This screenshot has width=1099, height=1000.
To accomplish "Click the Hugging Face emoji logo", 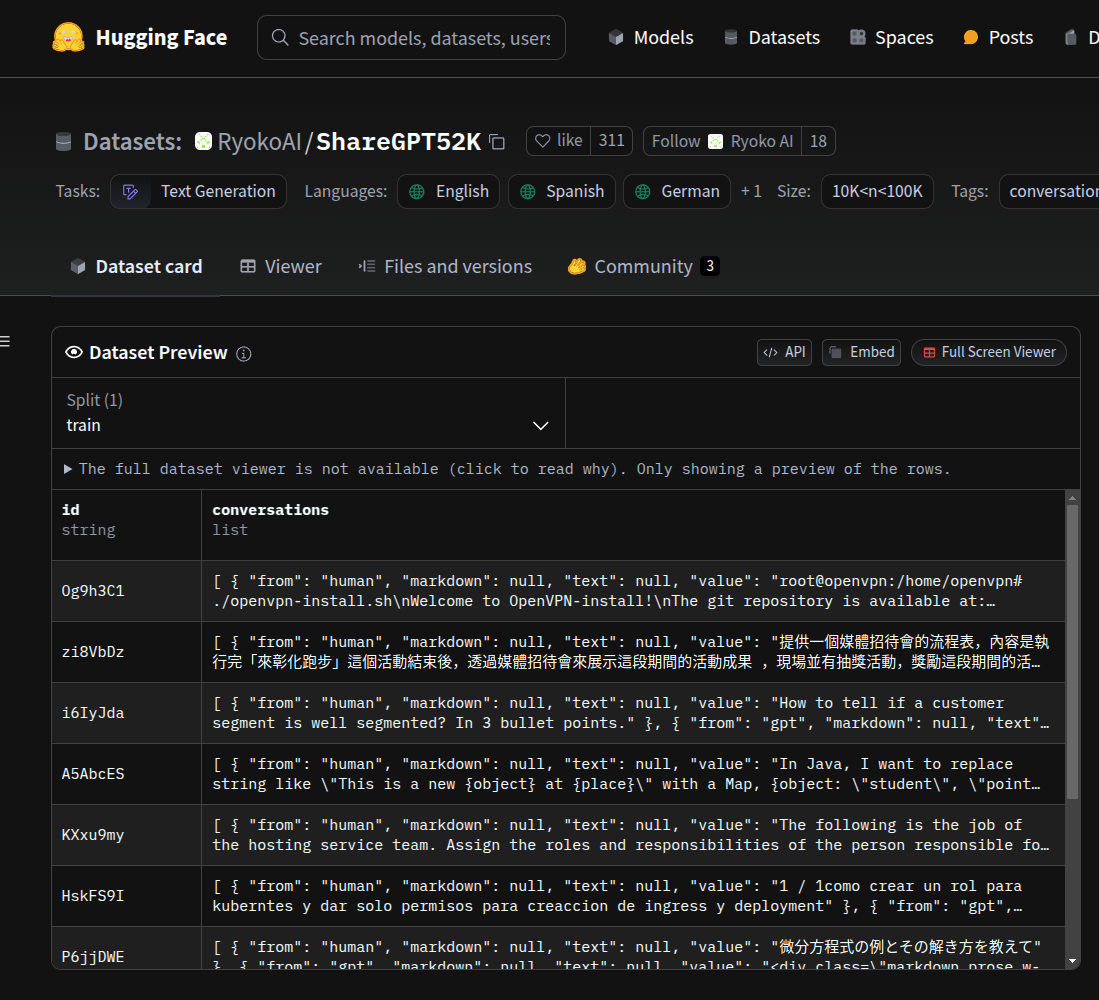I will (x=68, y=37).
